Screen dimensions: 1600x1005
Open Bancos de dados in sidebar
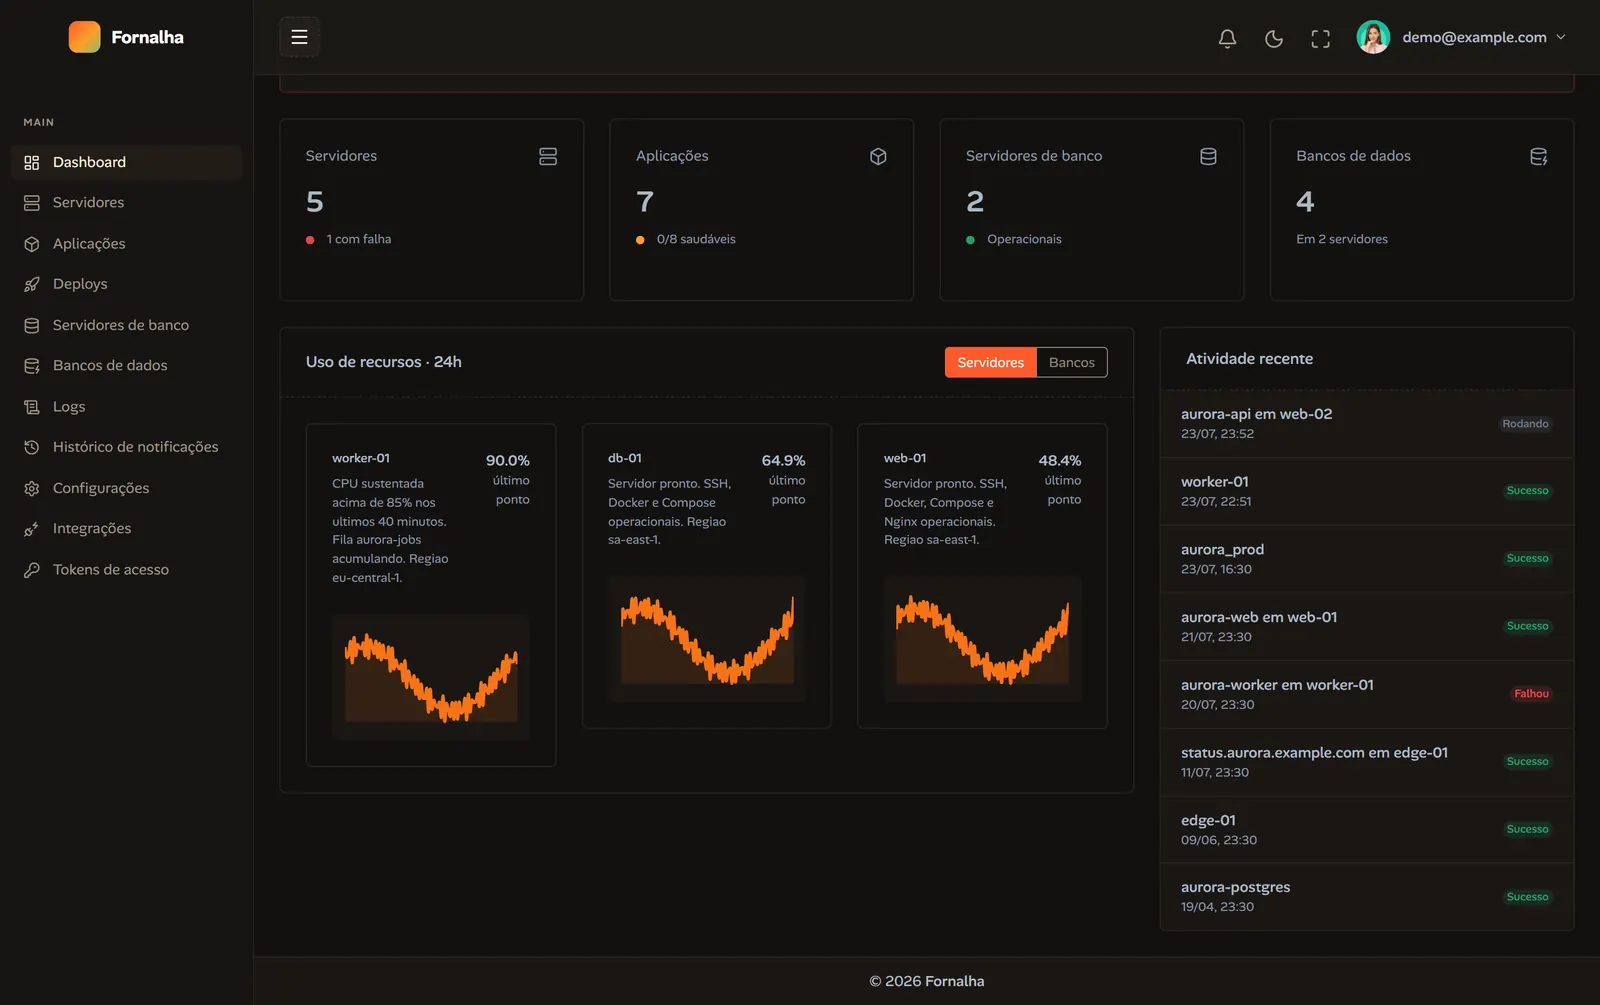(x=127, y=366)
